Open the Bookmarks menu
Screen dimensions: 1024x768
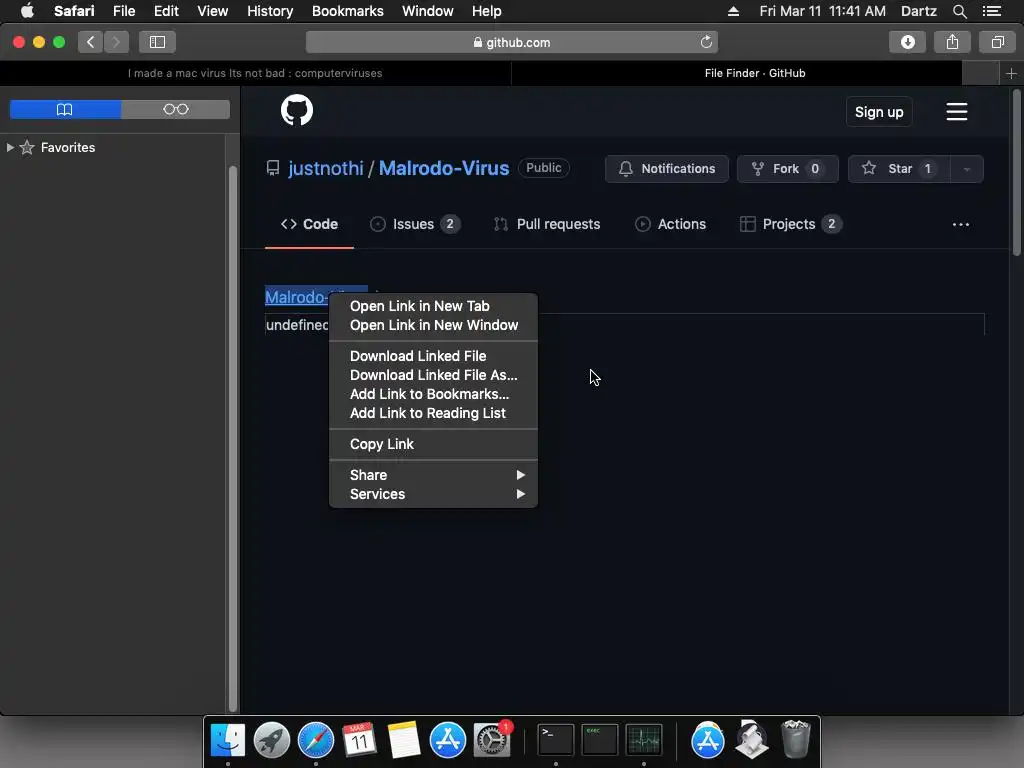[x=347, y=11]
